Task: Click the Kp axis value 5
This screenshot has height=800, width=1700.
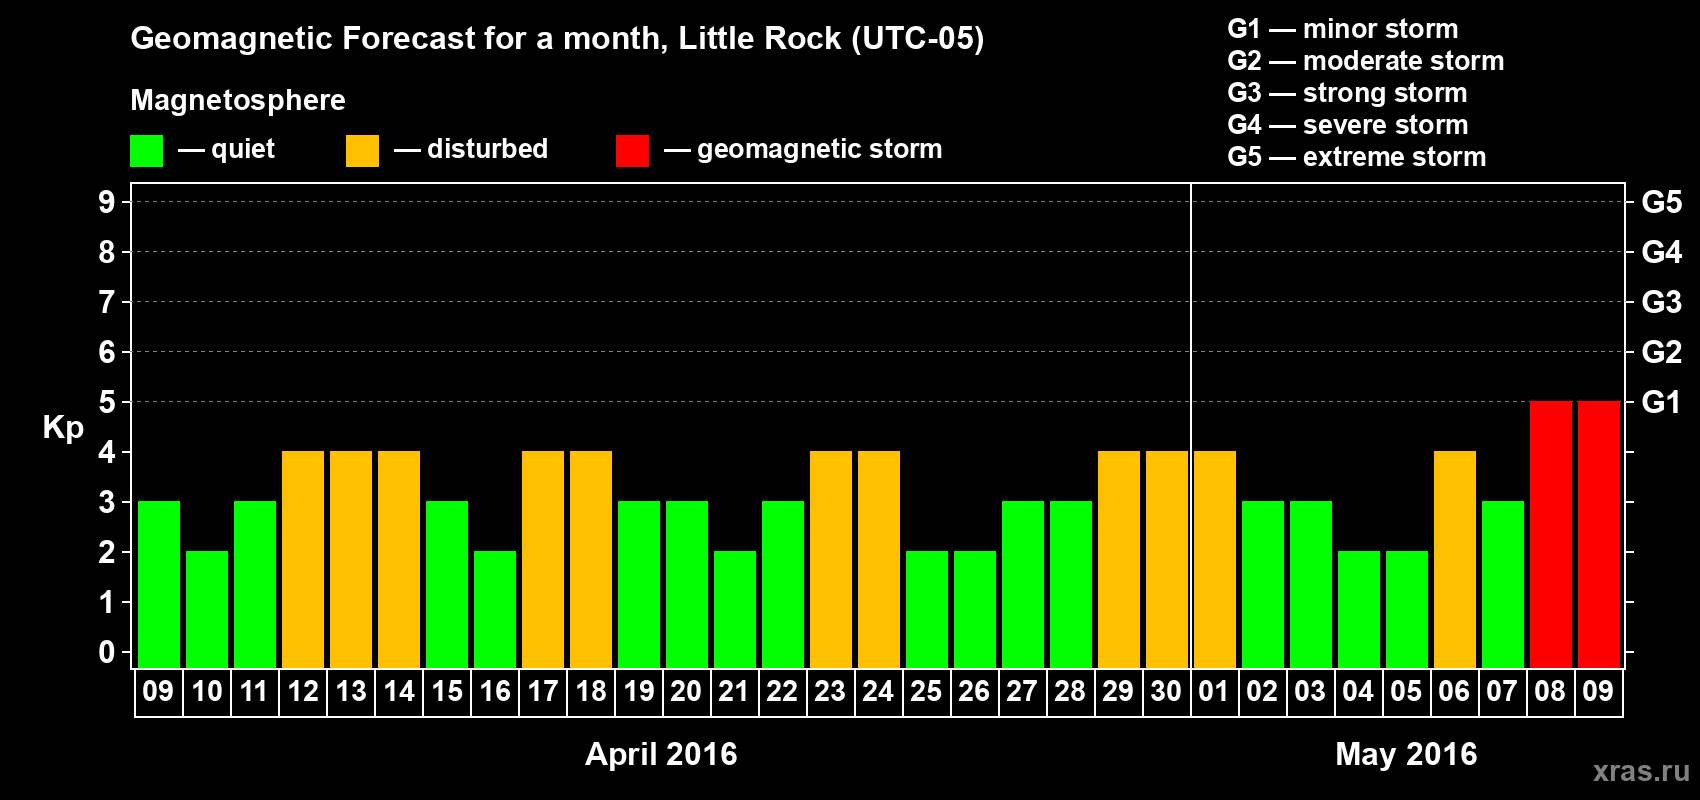Action: [107, 402]
